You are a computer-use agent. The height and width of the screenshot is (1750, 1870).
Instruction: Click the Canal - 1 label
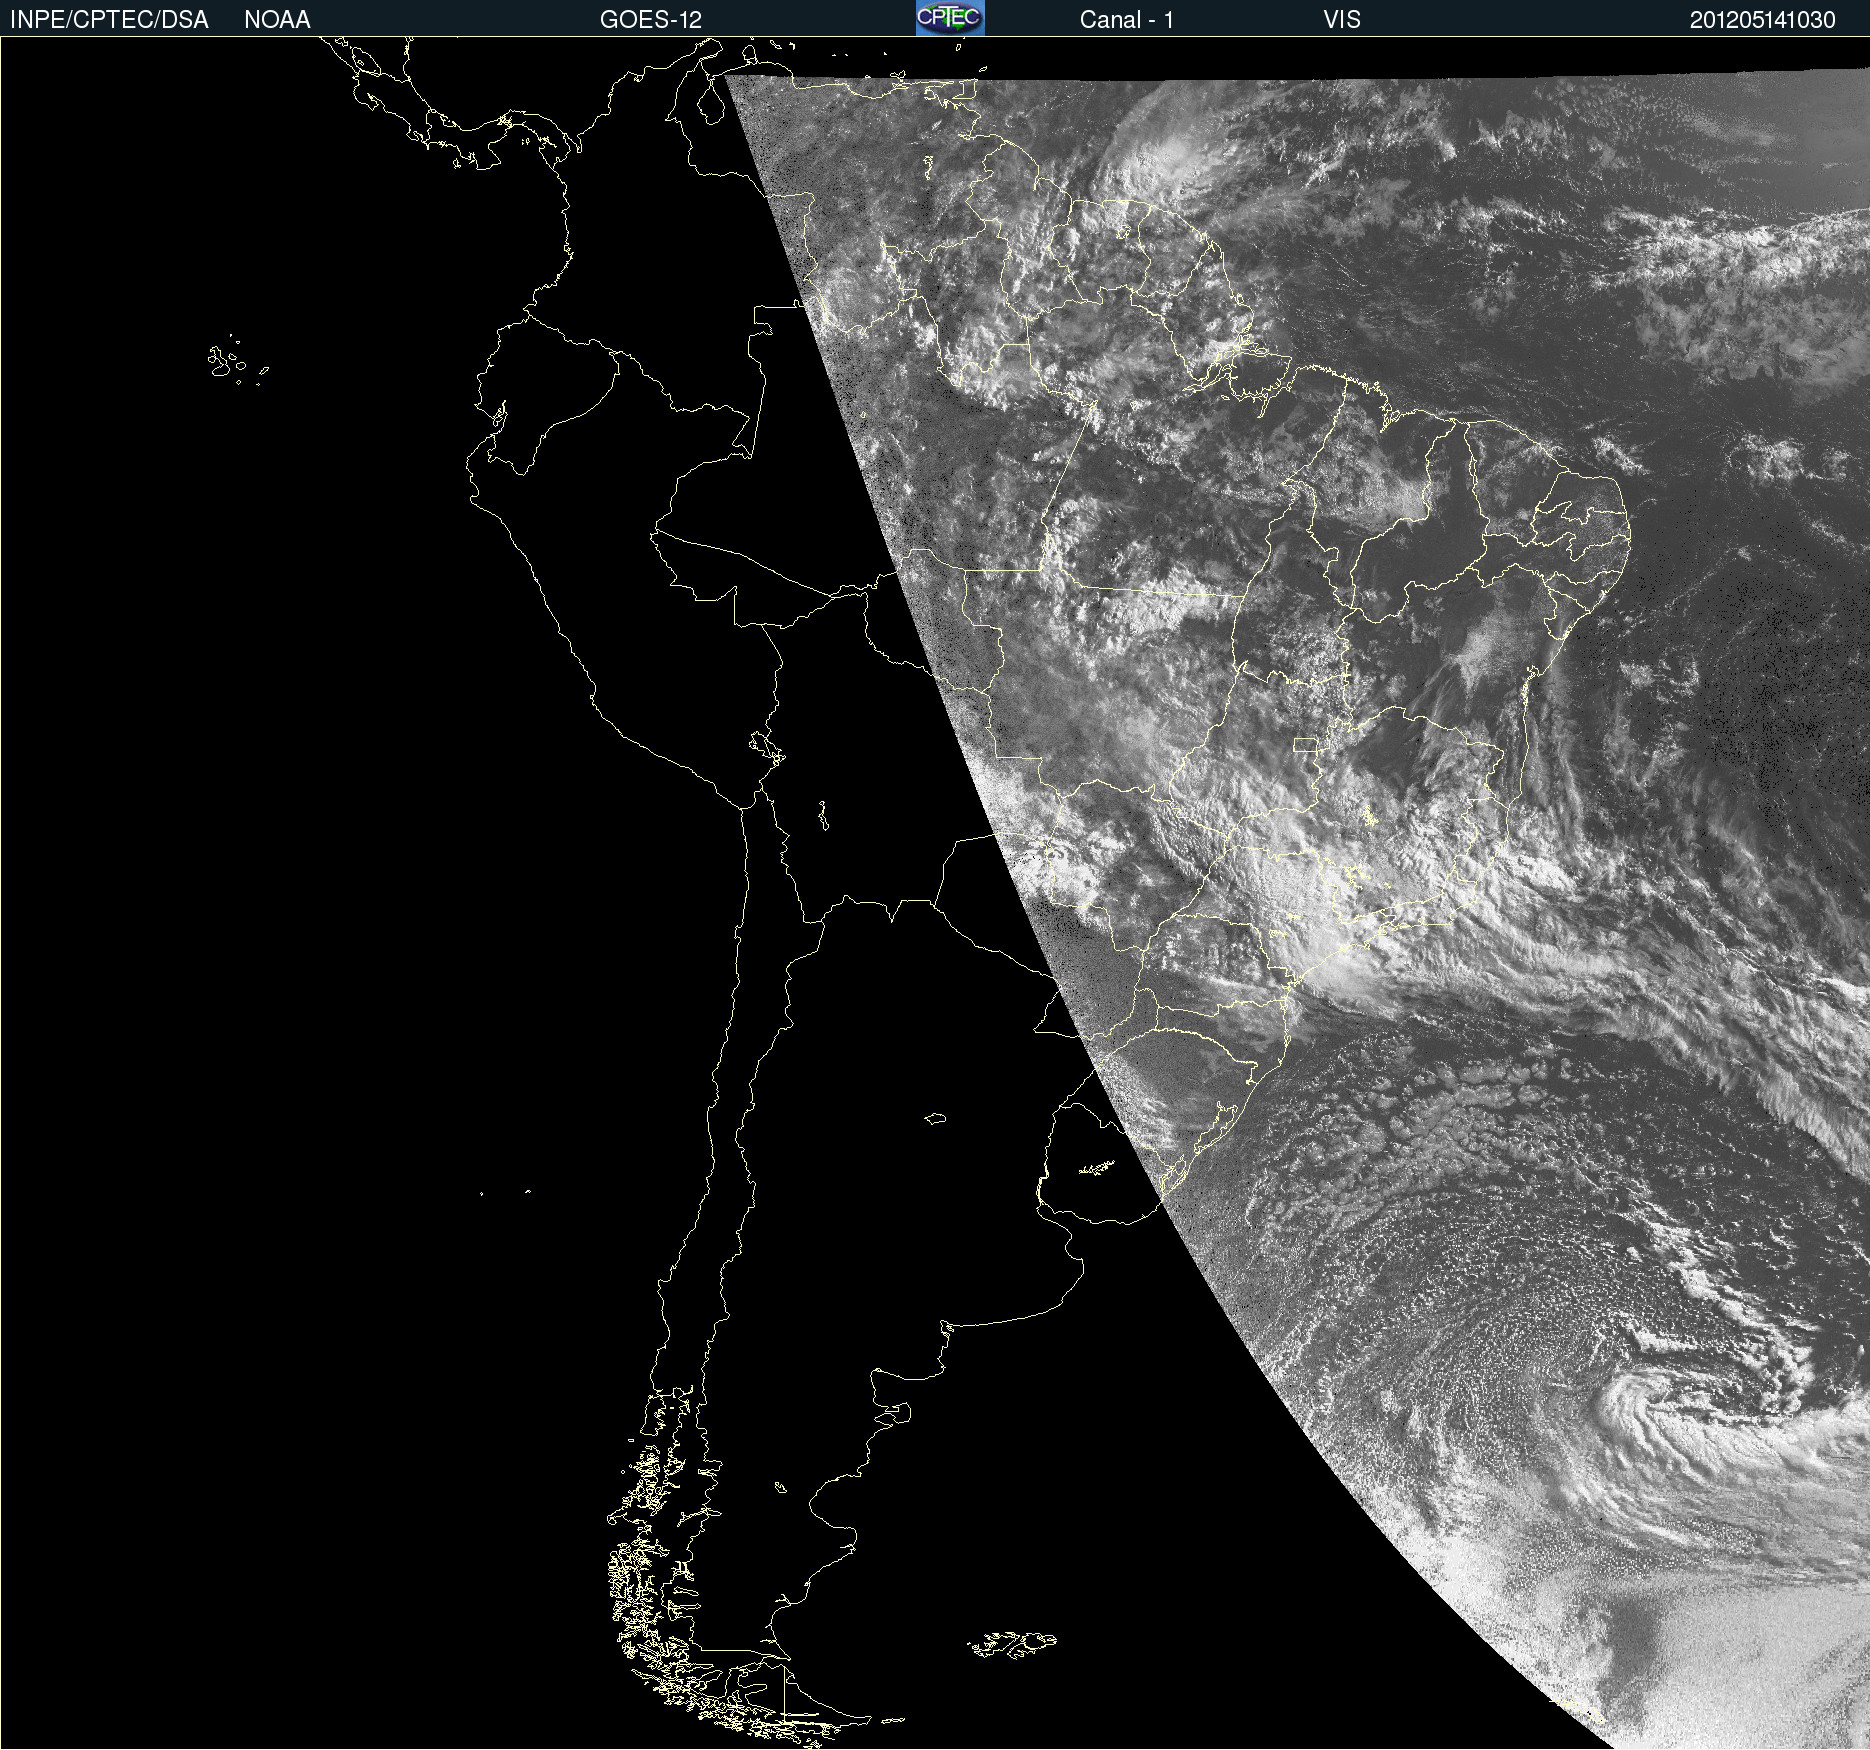(x=1126, y=20)
